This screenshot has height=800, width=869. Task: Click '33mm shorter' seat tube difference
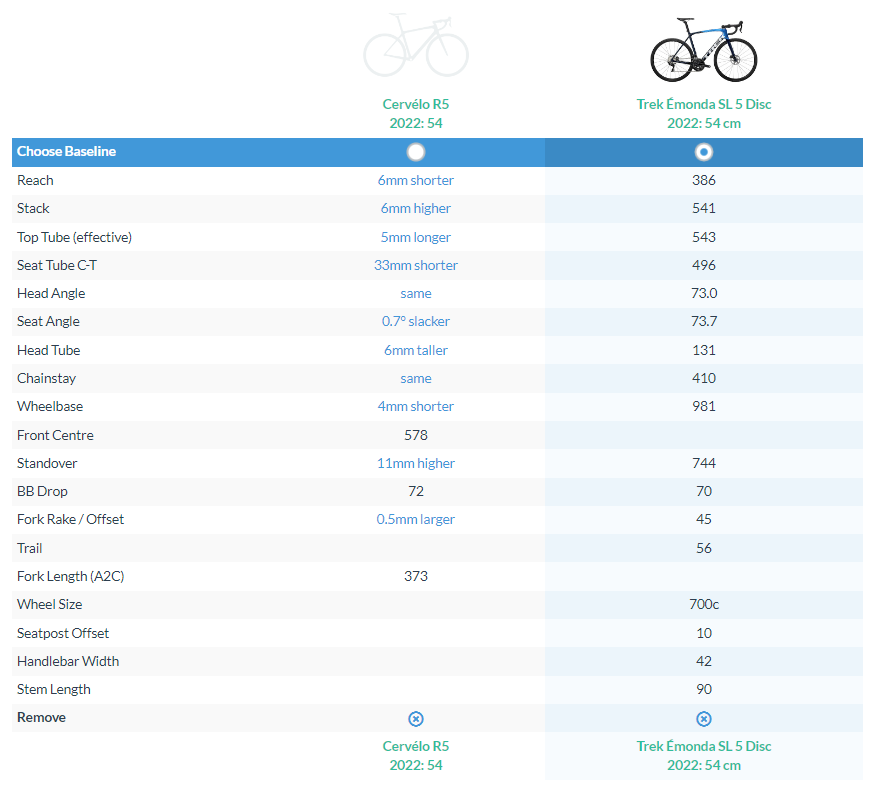[x=416, y=265]
